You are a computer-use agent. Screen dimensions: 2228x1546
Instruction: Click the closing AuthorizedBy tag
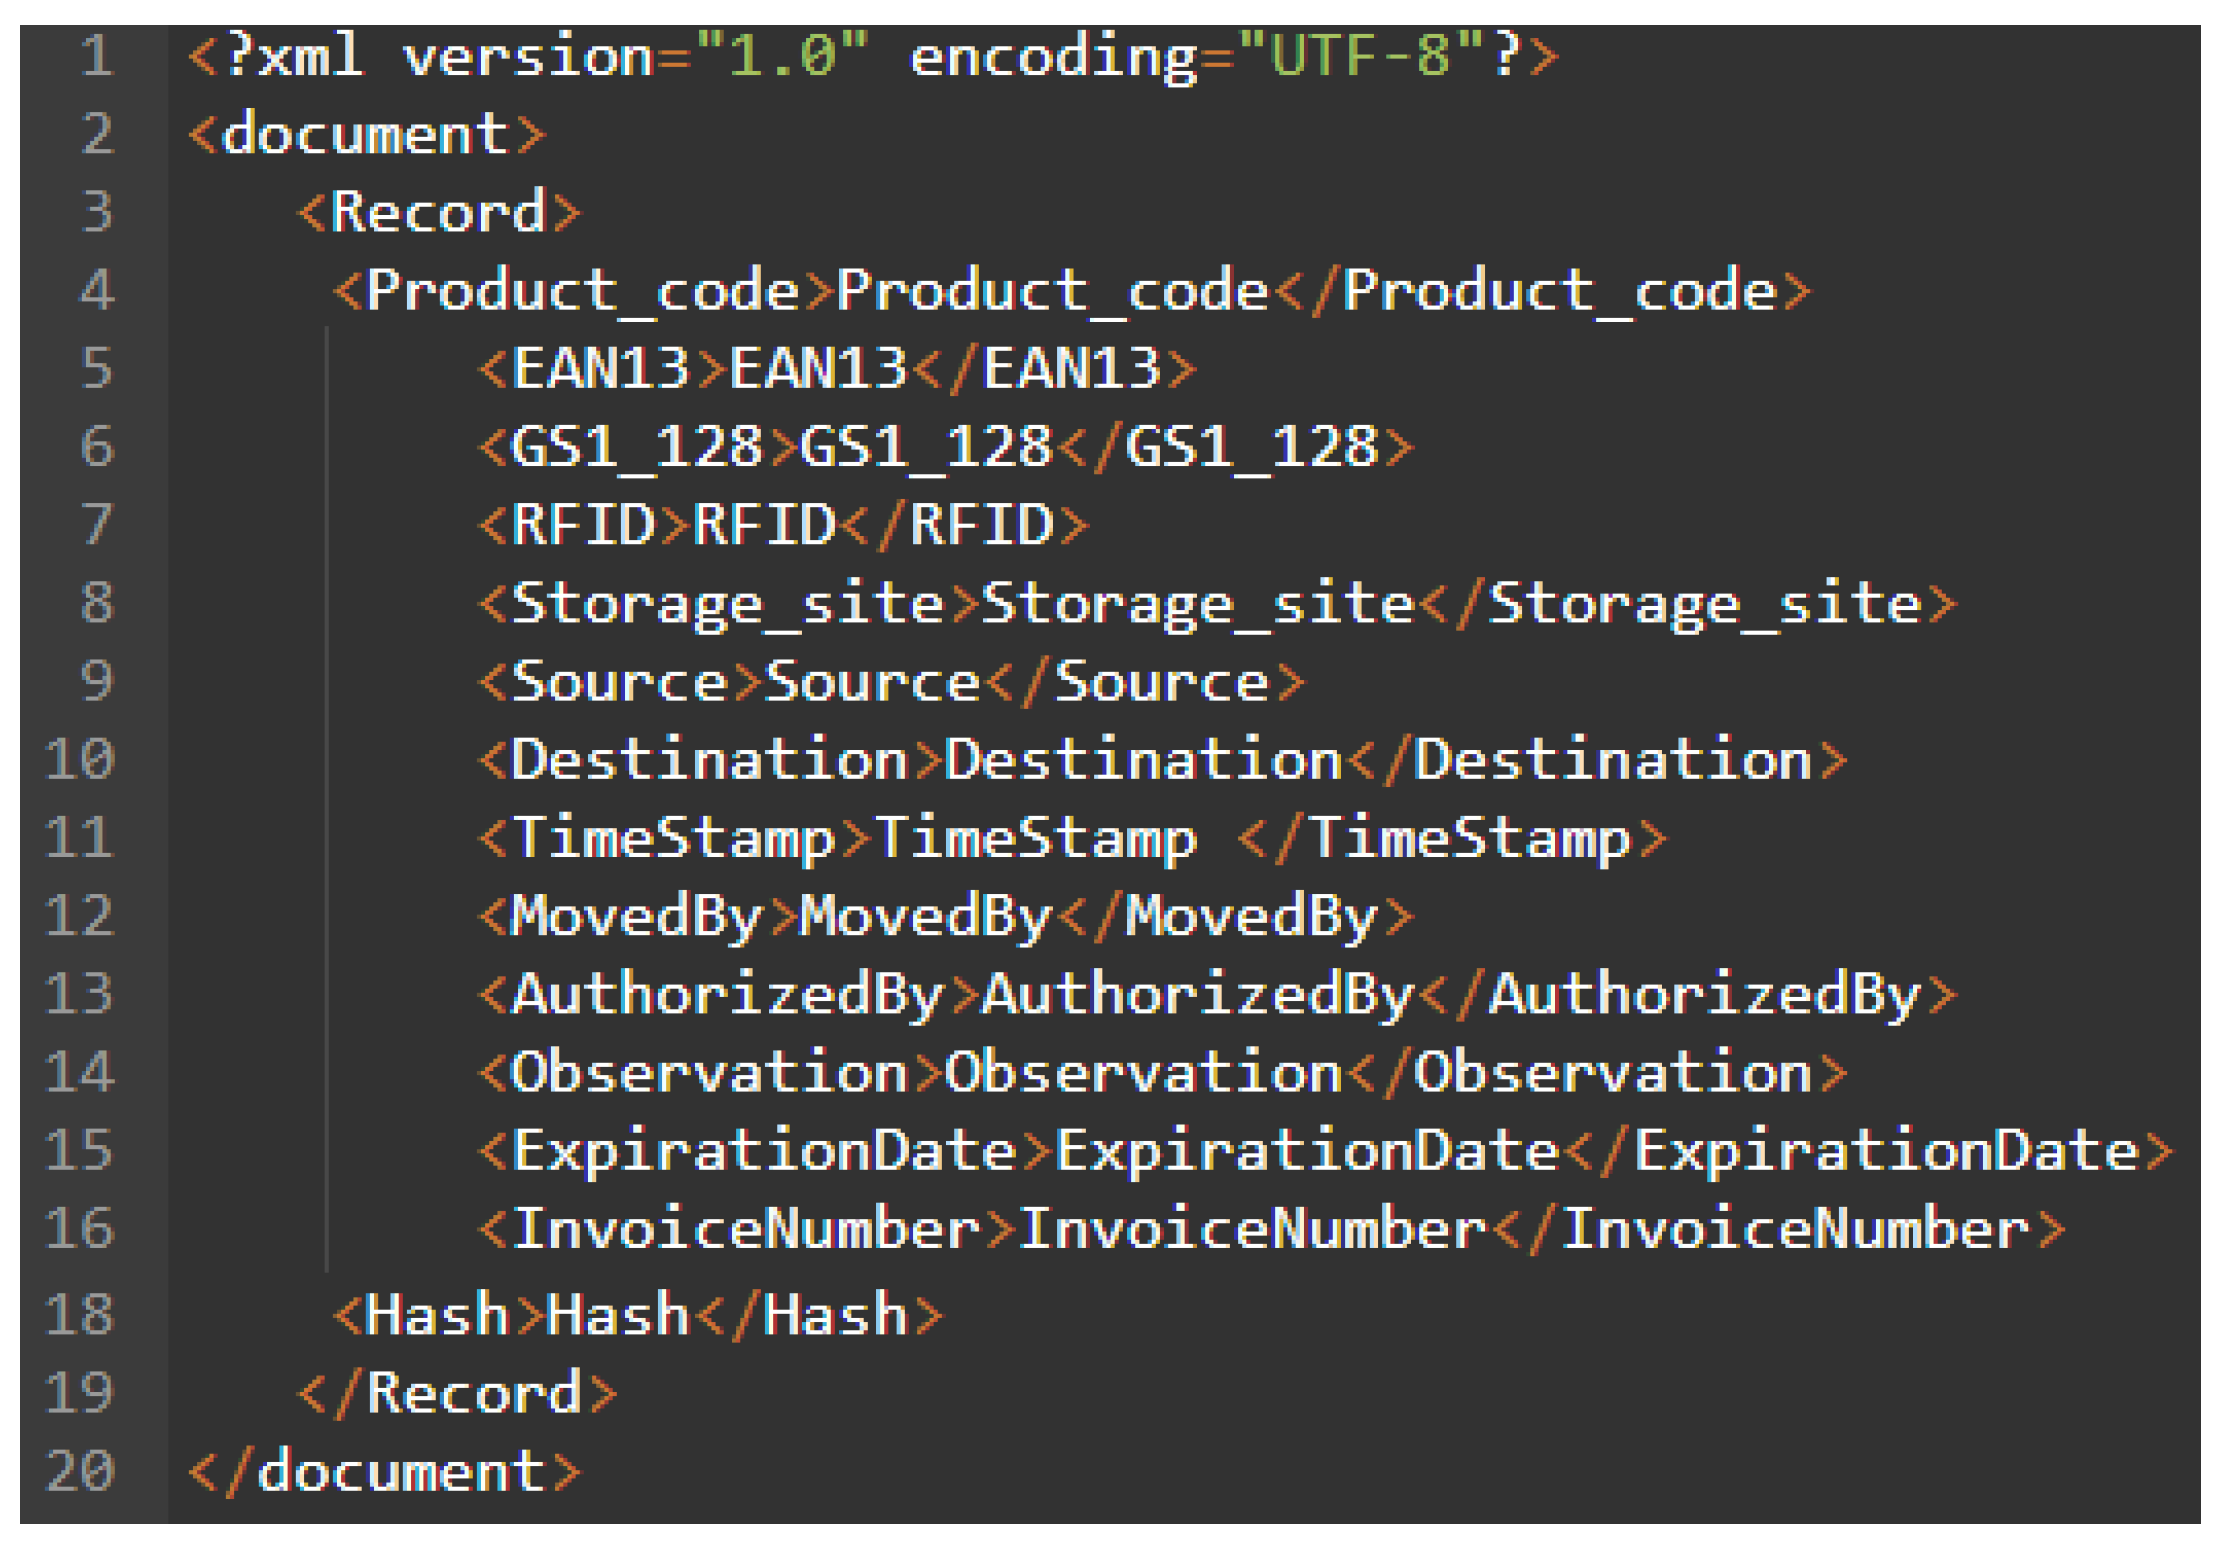[x=1688, y=994]
